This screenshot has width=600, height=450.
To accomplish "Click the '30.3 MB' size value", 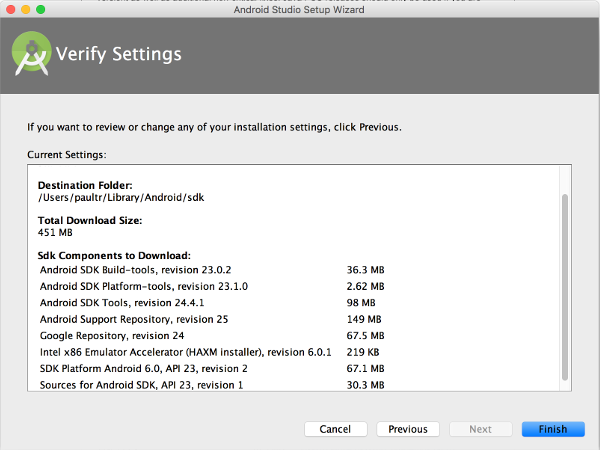I will pos(365,385).
